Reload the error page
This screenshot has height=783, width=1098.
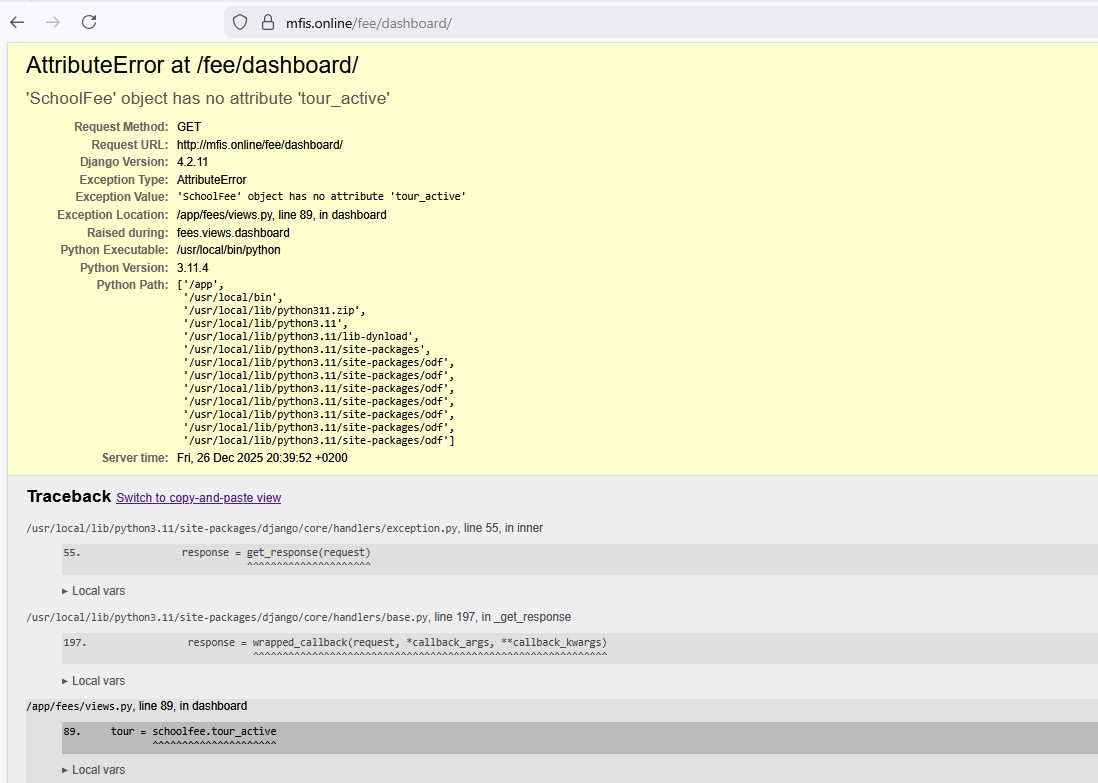tap(89, 22)
